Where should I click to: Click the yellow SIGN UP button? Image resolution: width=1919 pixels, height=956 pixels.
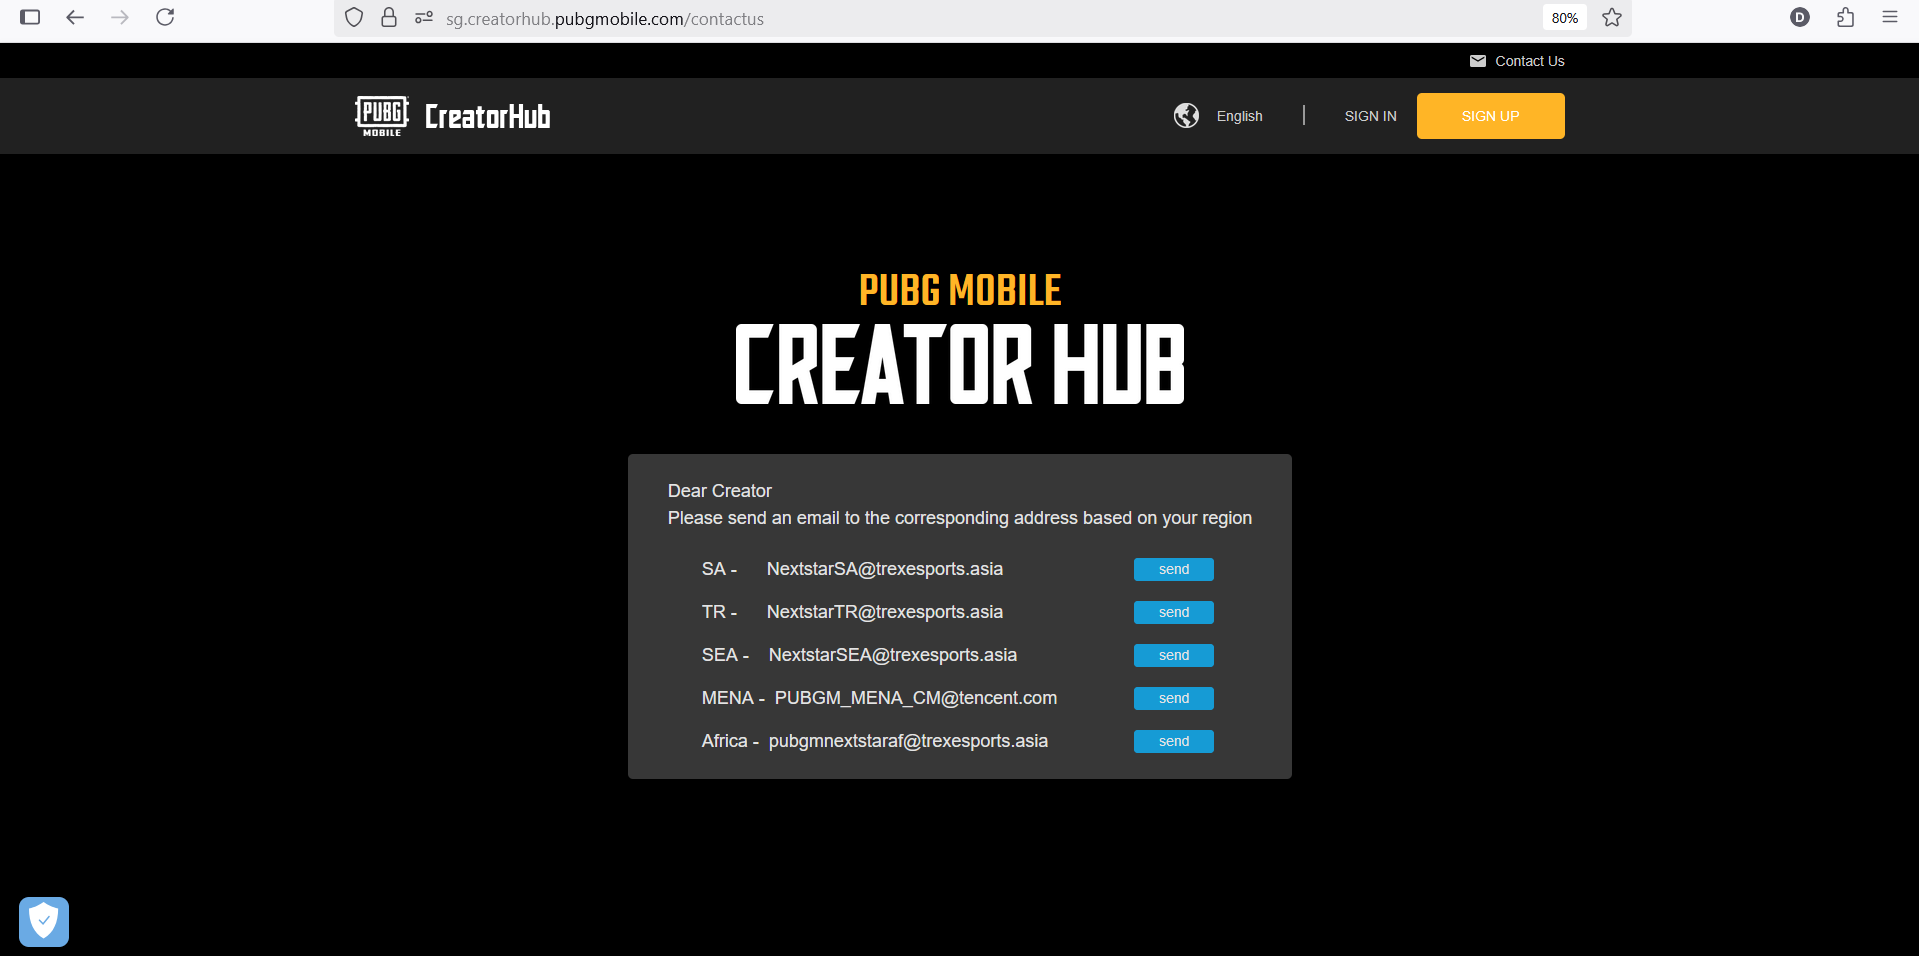[1491, 116]
